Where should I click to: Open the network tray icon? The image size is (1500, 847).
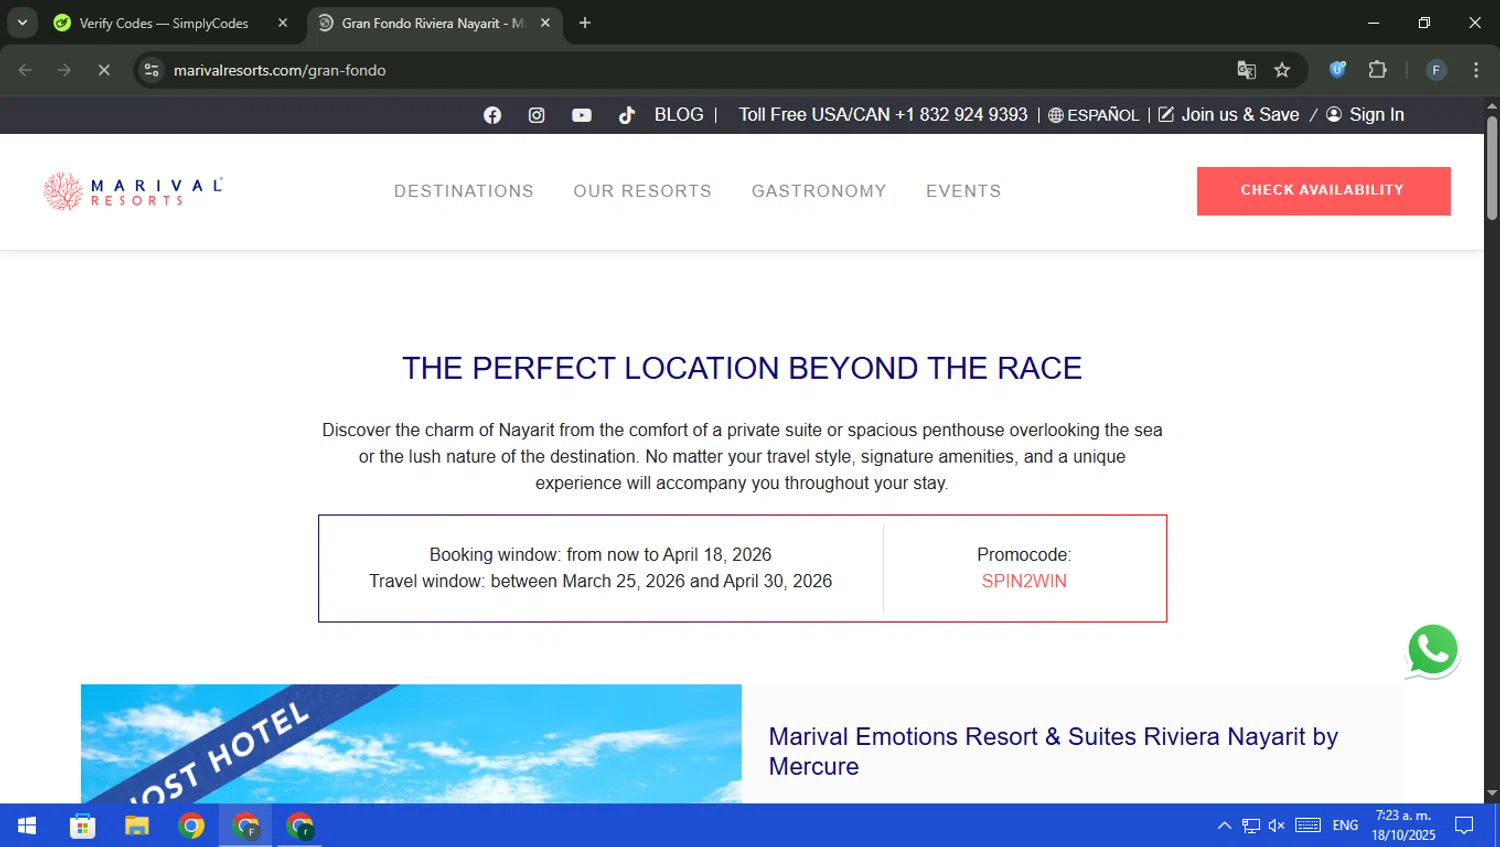pyautogui.click(x=1251, y=826)
